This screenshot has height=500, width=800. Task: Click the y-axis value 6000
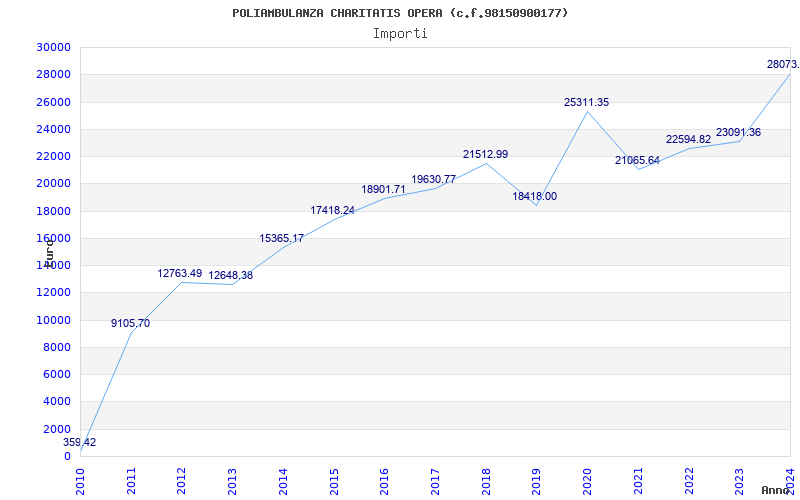point(57,374)
